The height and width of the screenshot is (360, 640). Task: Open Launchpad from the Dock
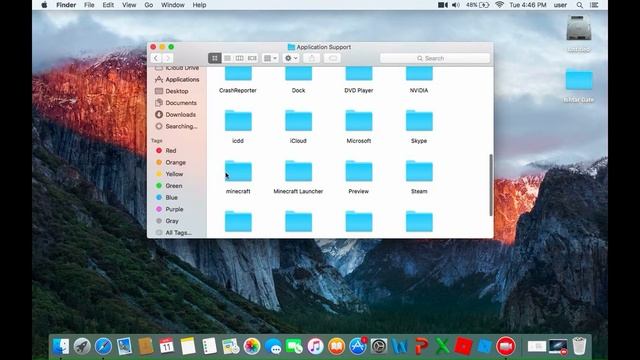pyautogui.click(x=82, y=346)
